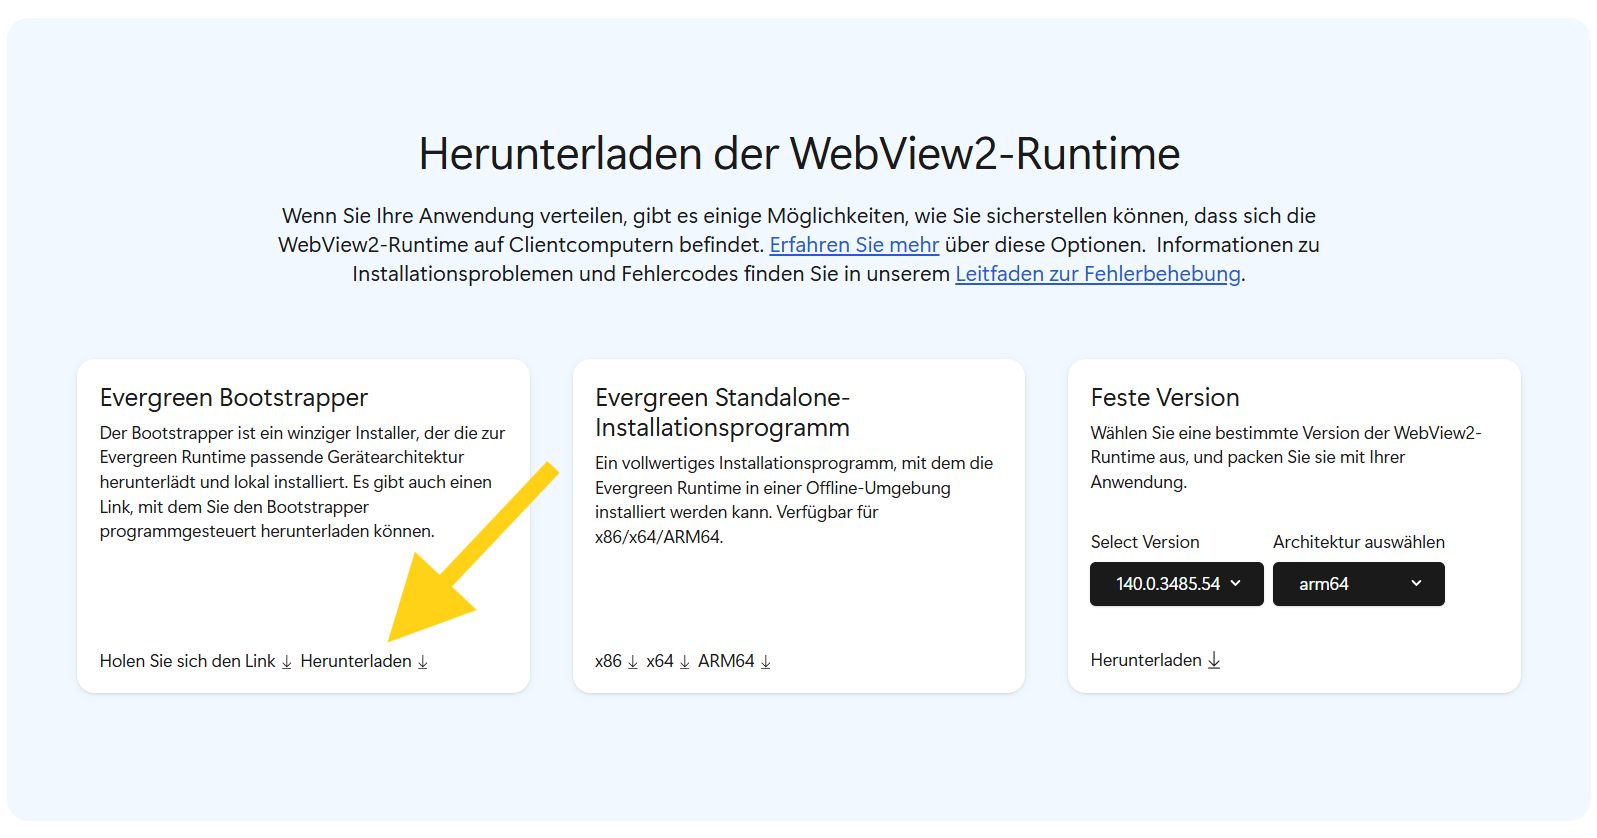Click the 'Architektur auswählen' label

tap(1358, 542)
